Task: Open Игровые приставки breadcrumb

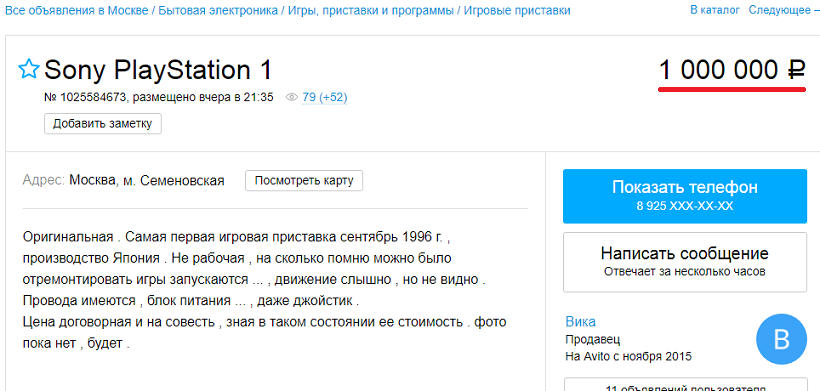Action: 517,10
